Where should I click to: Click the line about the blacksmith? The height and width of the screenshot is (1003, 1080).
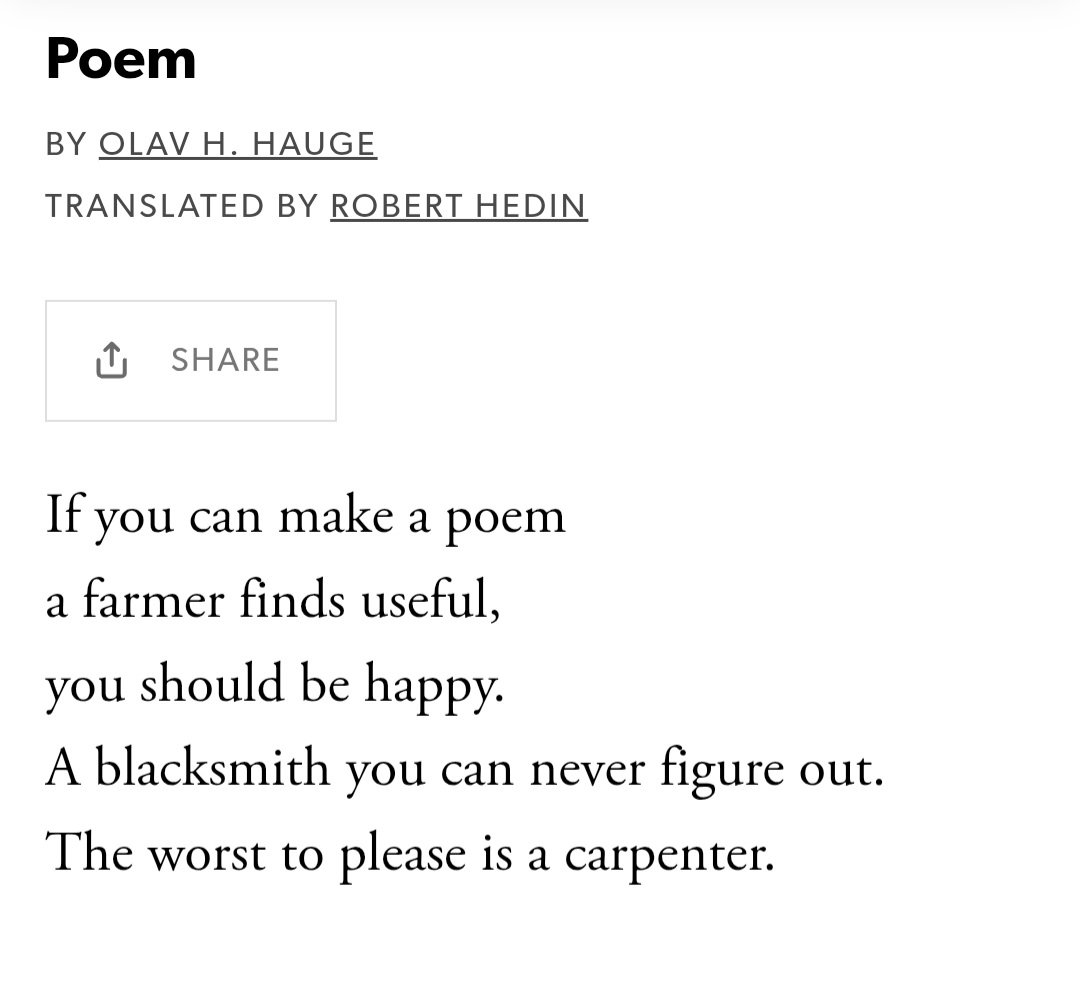coord(464,769)
